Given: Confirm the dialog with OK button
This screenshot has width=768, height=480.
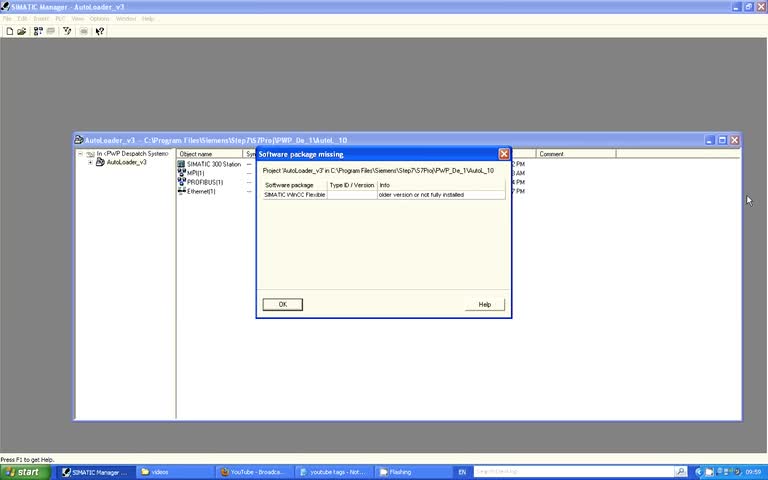Looking at the screenshot, I should [x=283, y=305].
